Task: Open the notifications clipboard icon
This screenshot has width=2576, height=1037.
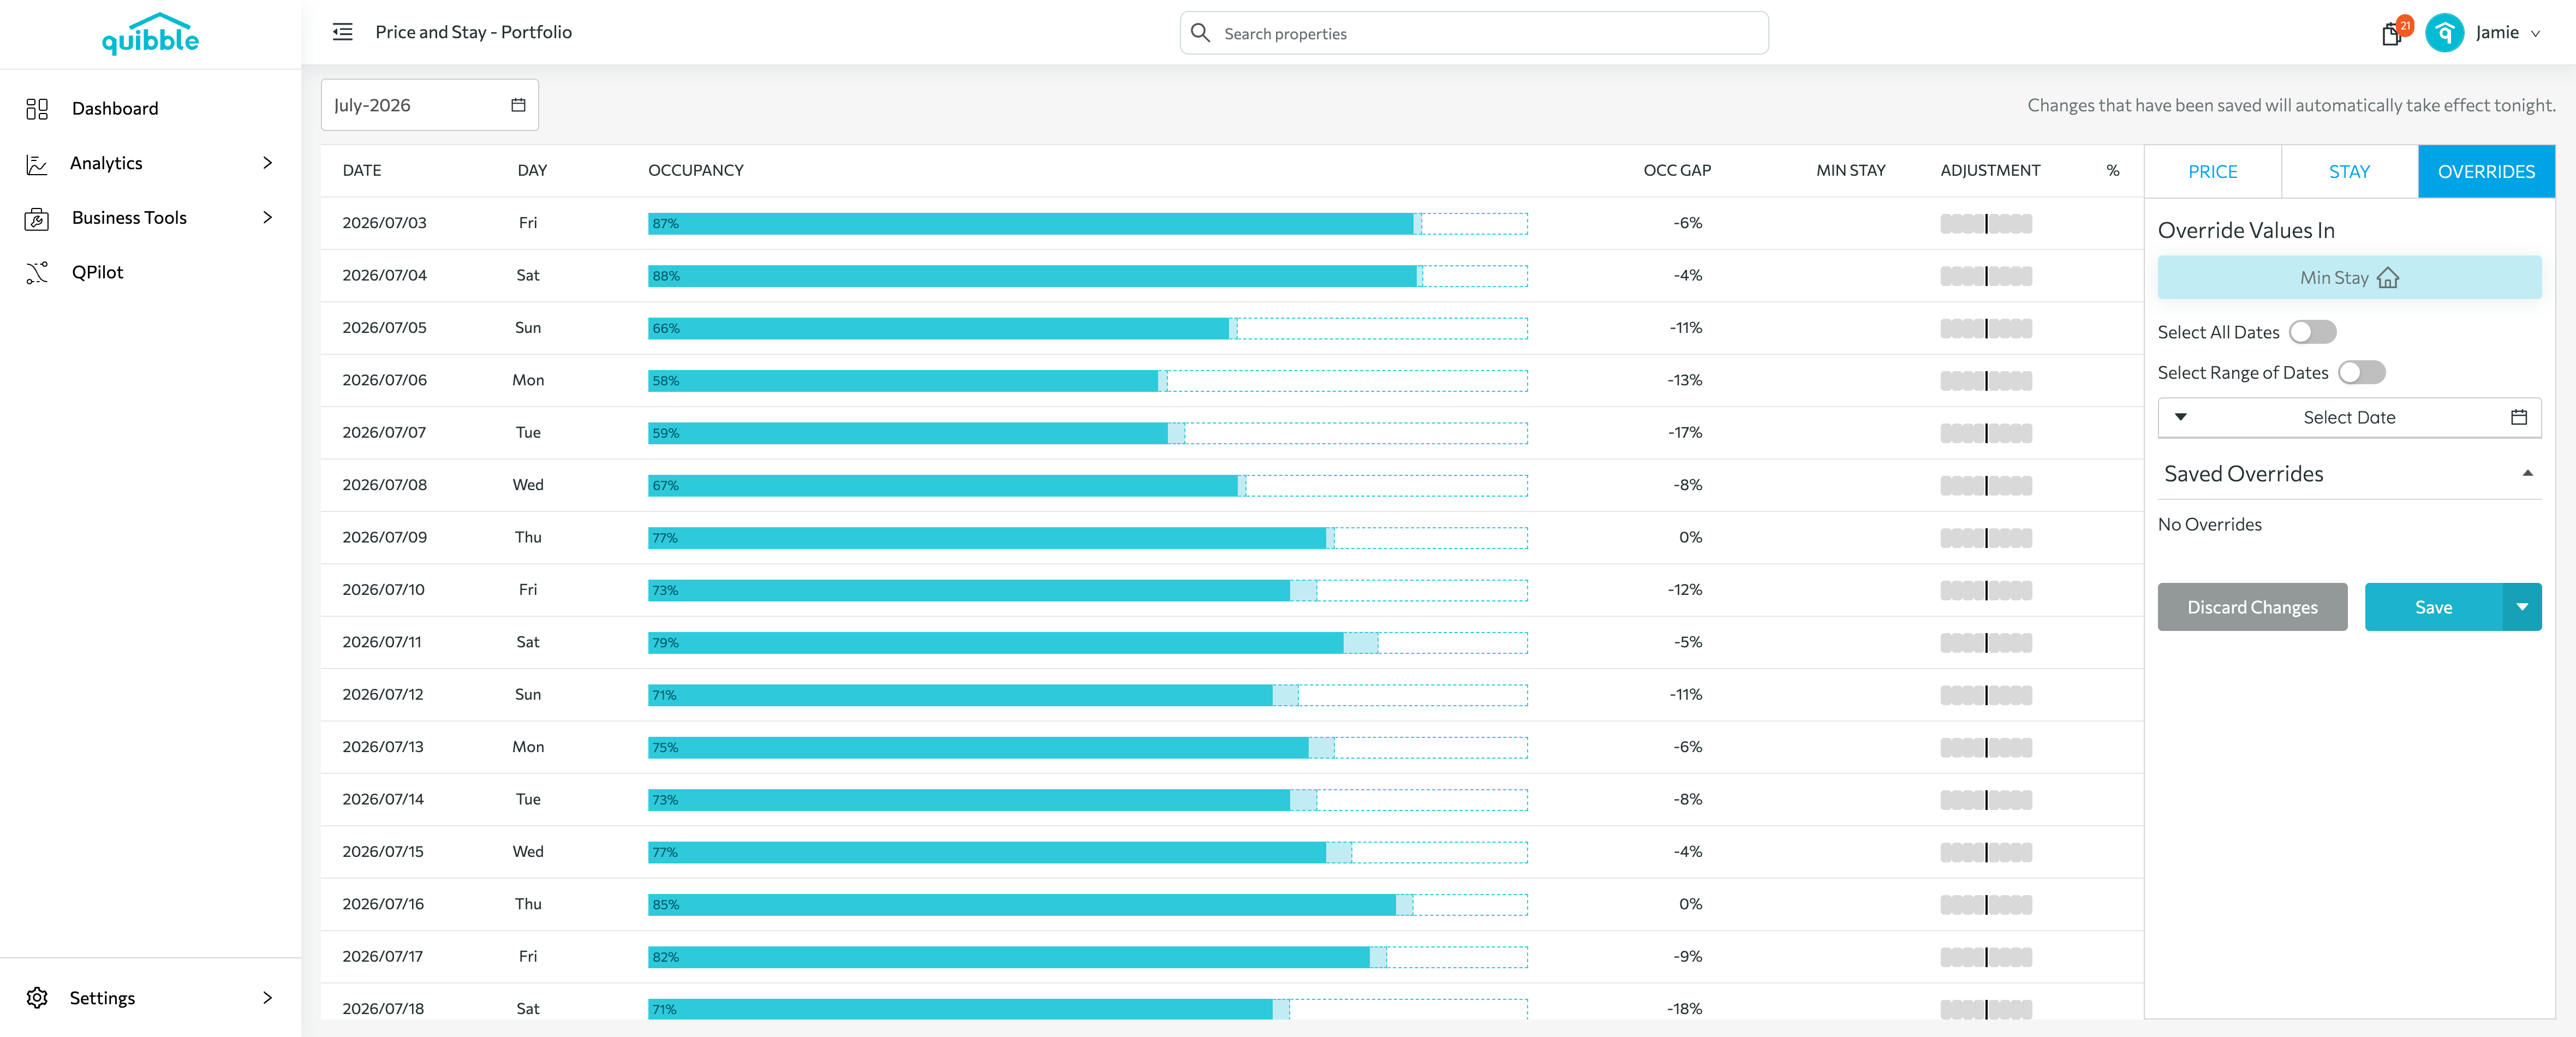Action: pyautogui.click(x=2390, y=34)
